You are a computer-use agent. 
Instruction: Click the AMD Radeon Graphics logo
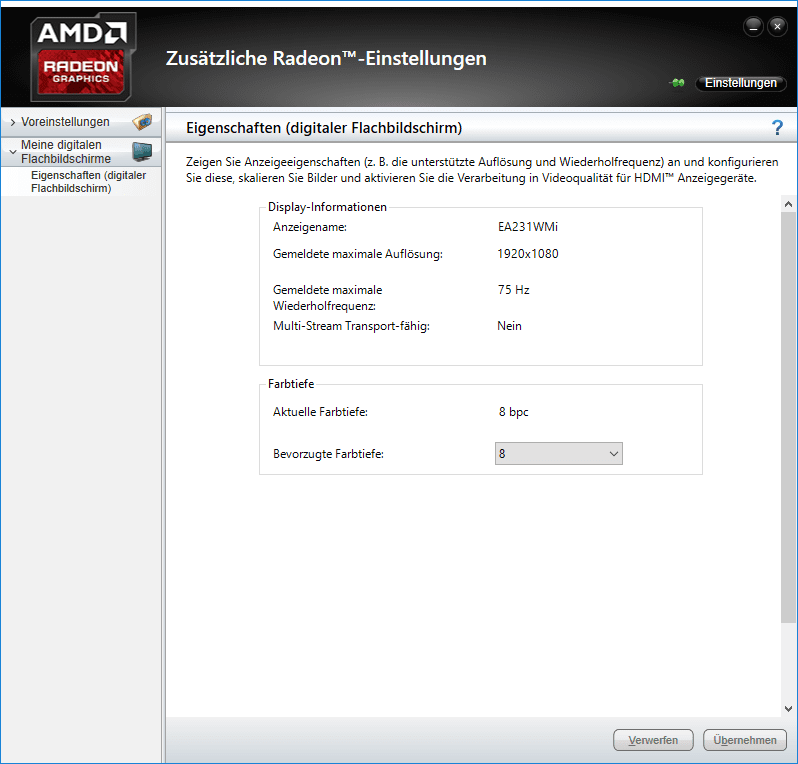coord(83,57)
